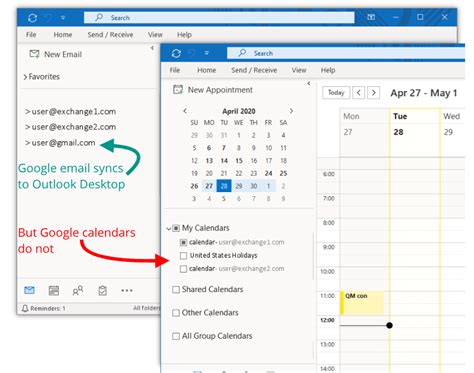Open the People contacts icon
The width and height of the screenshot is (474, 373).
click(78, 291)
